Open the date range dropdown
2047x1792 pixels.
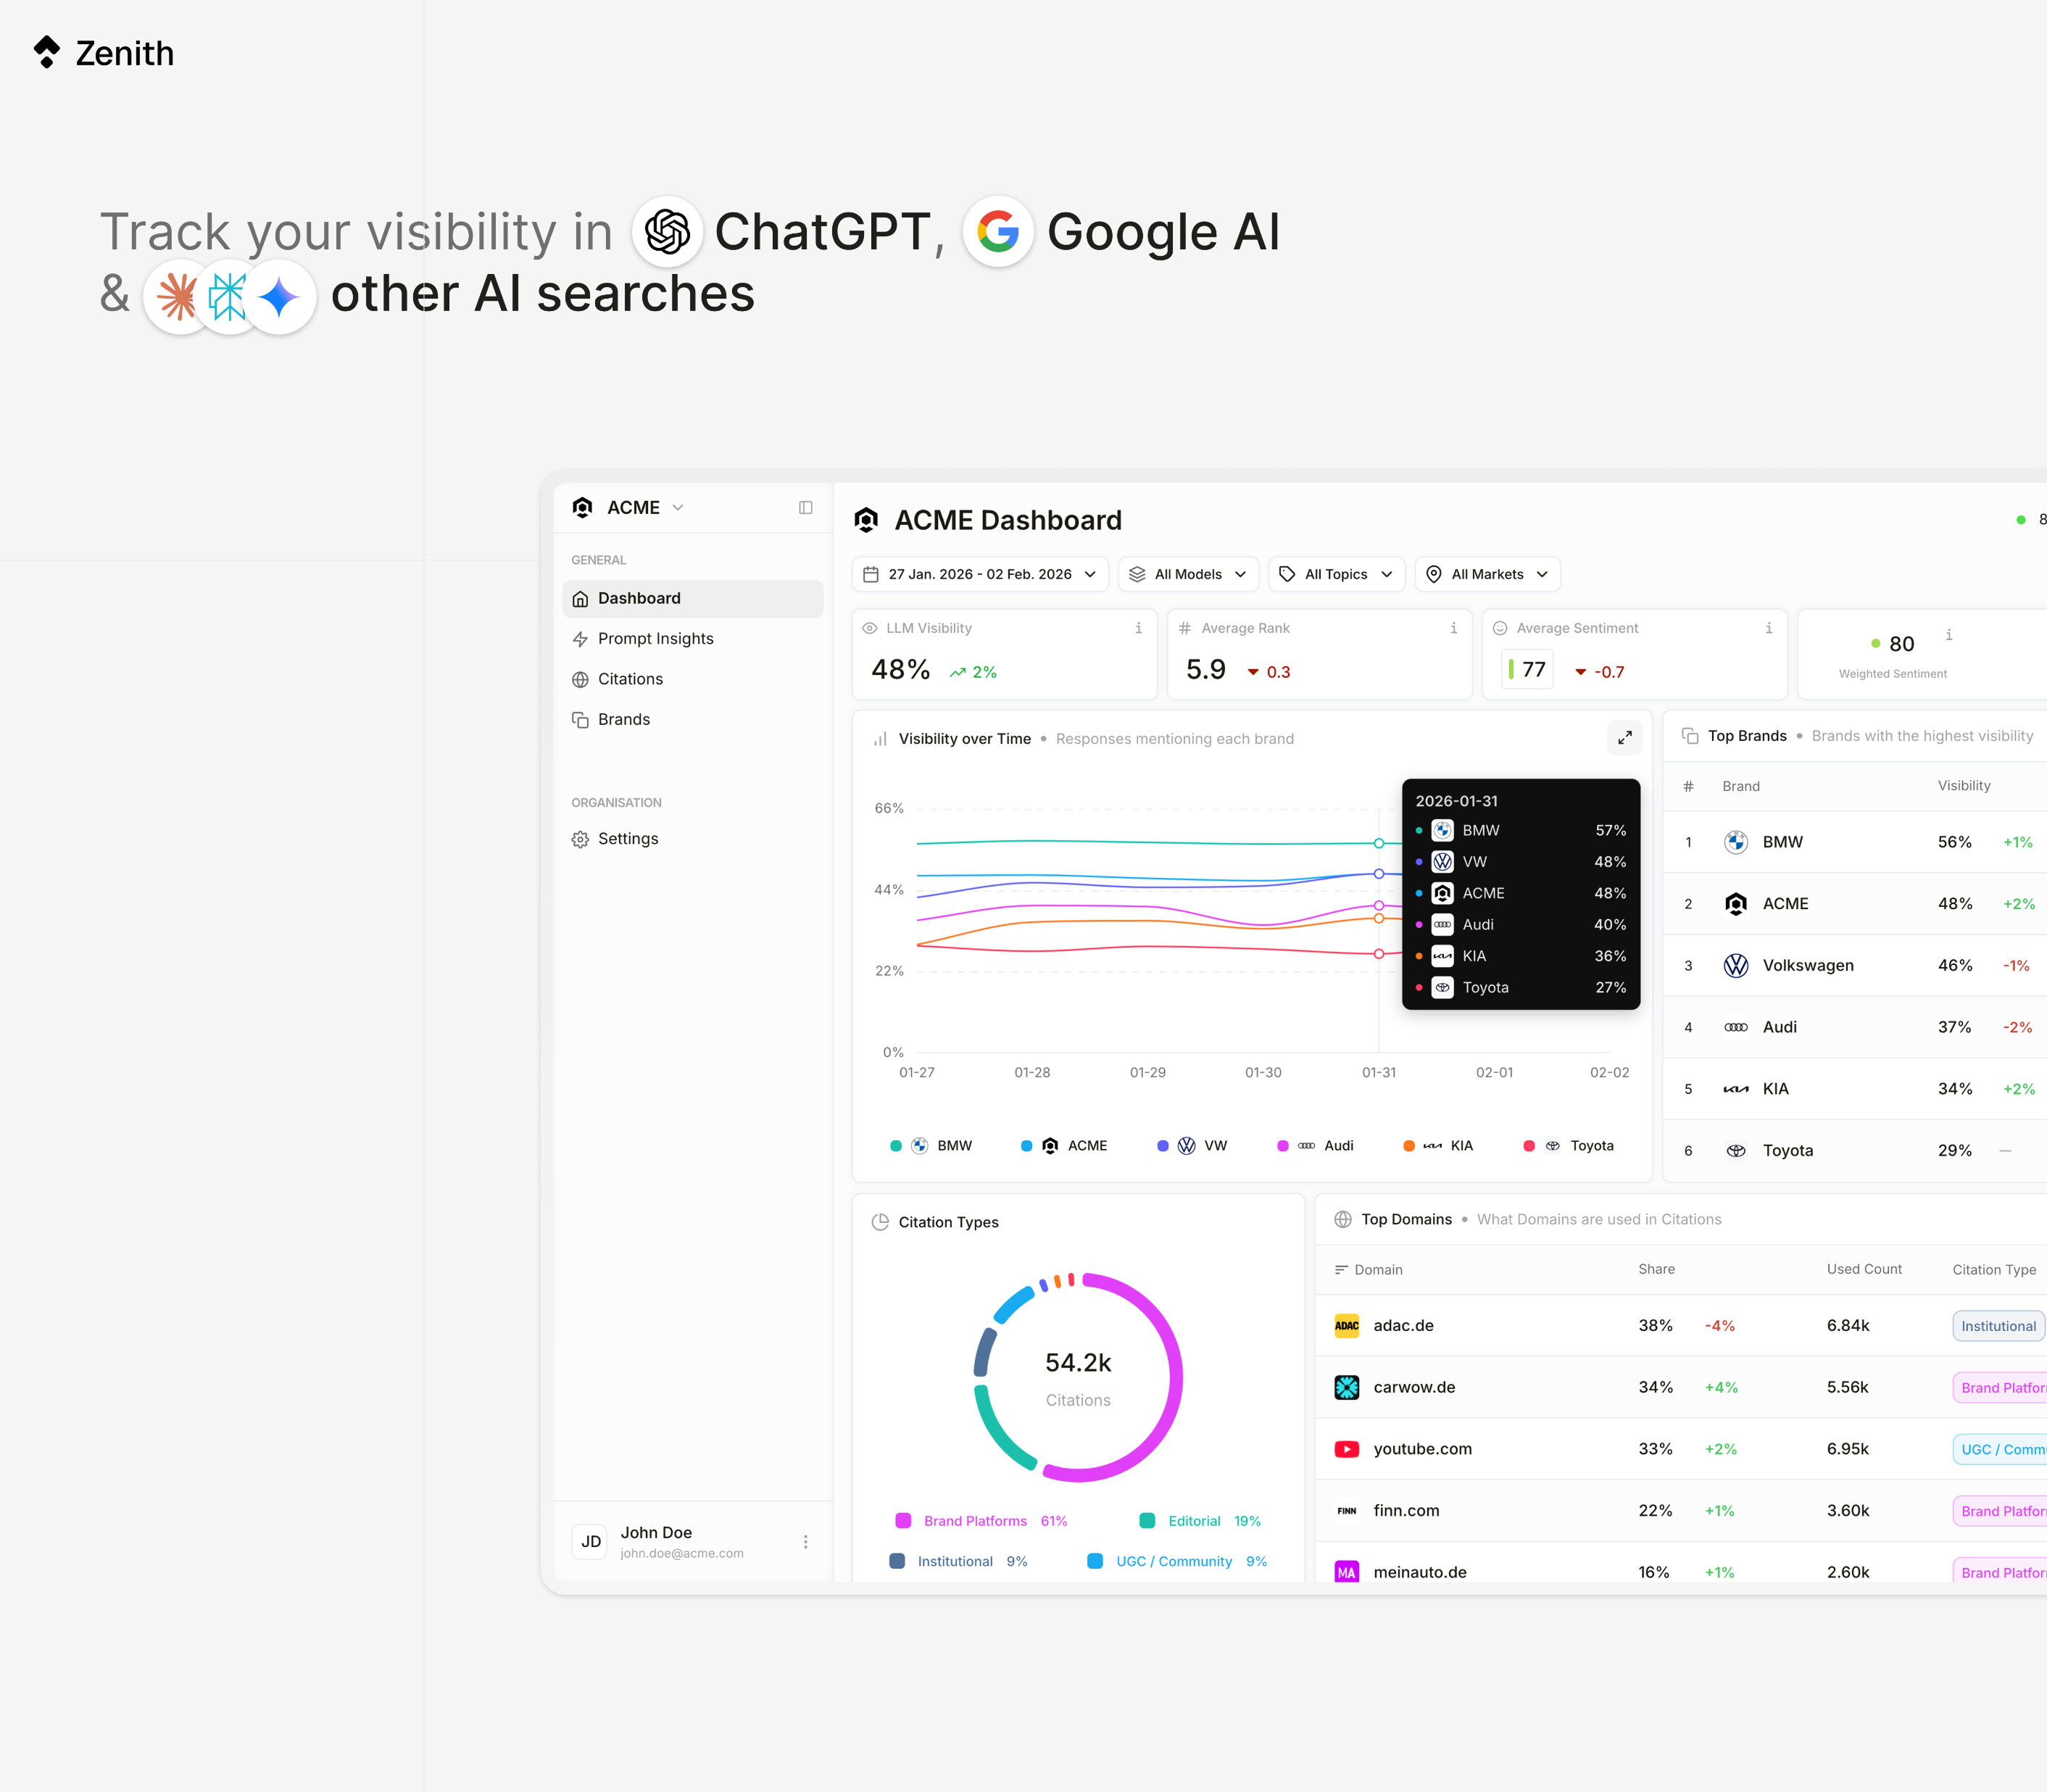(979, 574)
